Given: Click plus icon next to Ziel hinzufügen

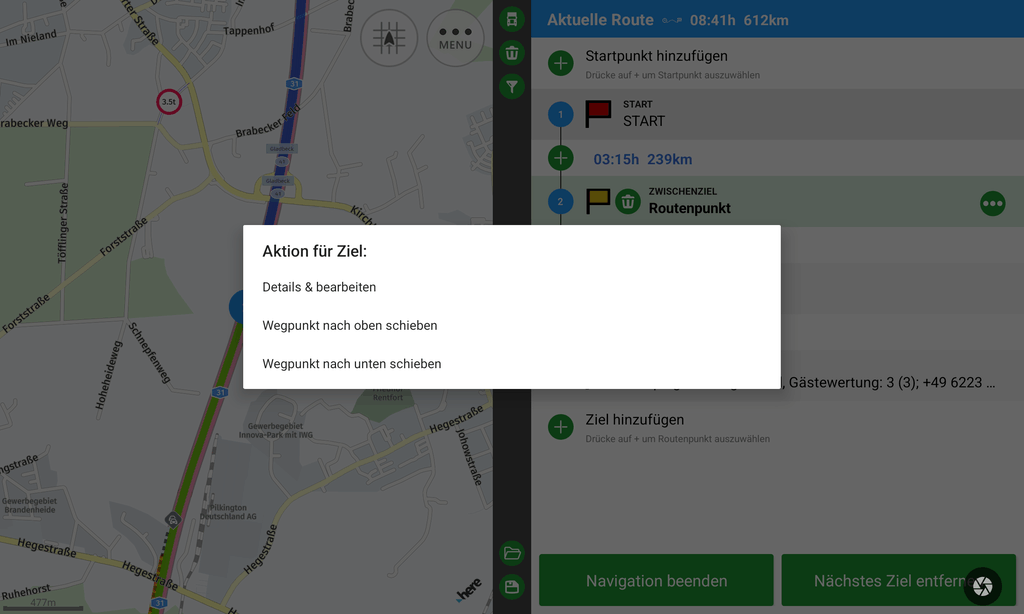Looking at the screenshot, I should click(x=560, y=427).
